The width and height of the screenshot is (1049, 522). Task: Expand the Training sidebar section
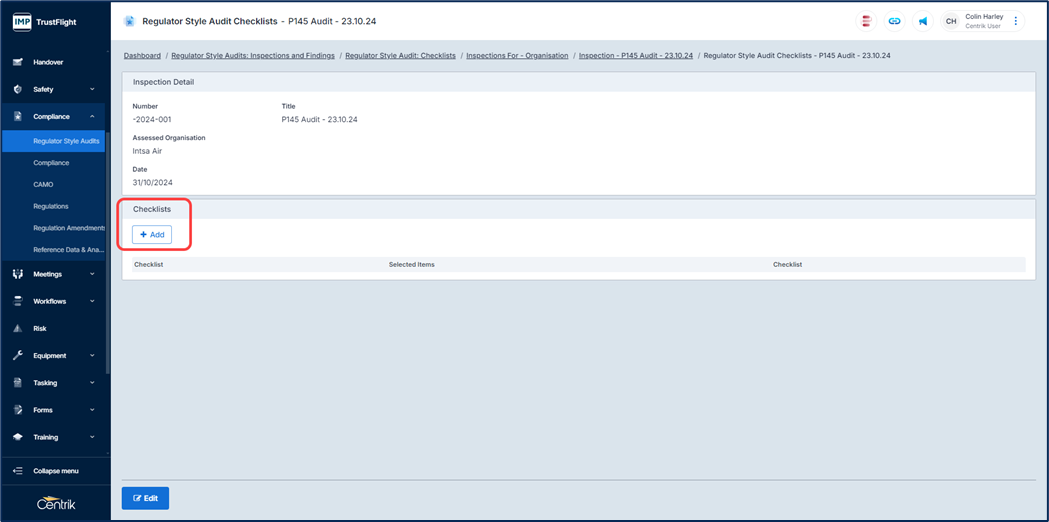(92, 437)
